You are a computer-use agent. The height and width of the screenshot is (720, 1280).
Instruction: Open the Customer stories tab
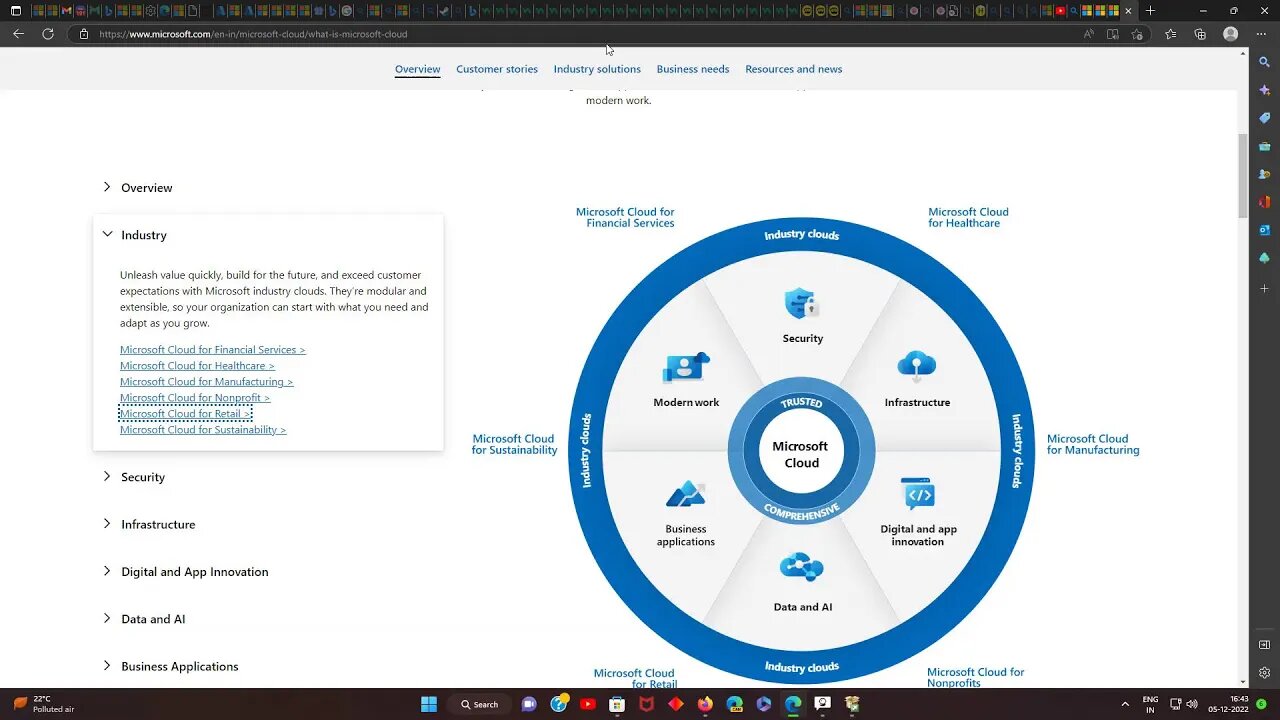coord(497,69)
